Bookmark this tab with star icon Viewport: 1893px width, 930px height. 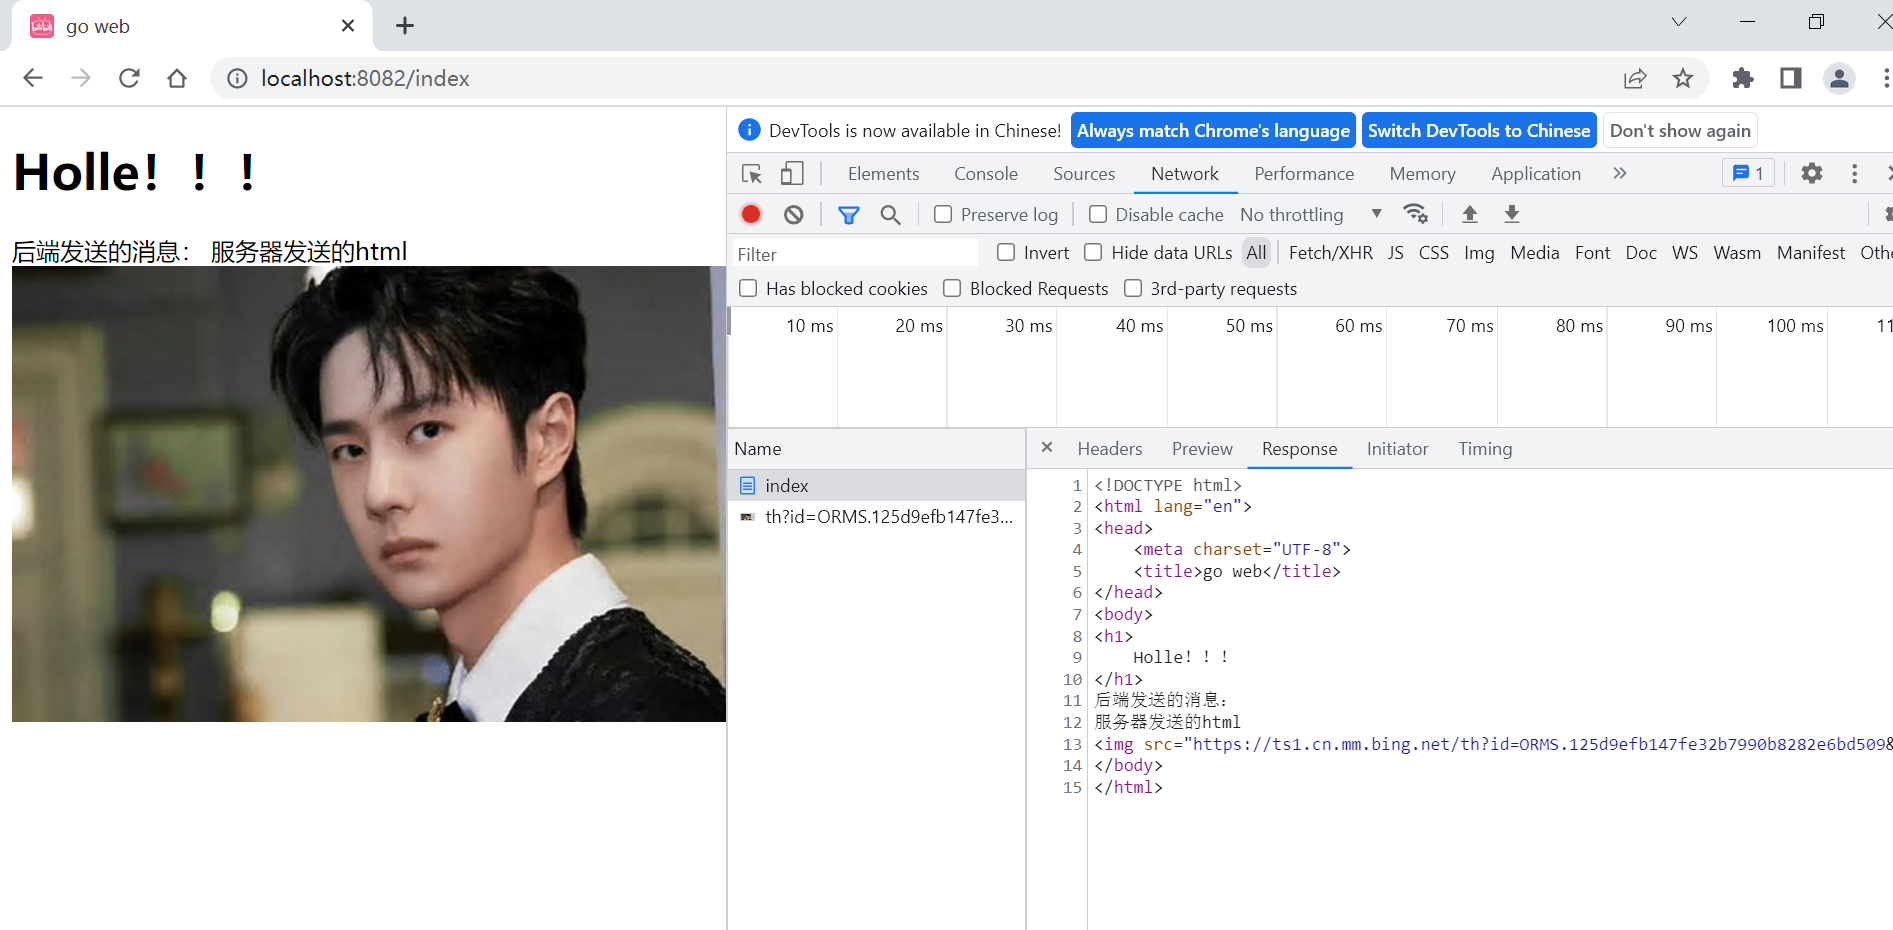click(1683, 78)
